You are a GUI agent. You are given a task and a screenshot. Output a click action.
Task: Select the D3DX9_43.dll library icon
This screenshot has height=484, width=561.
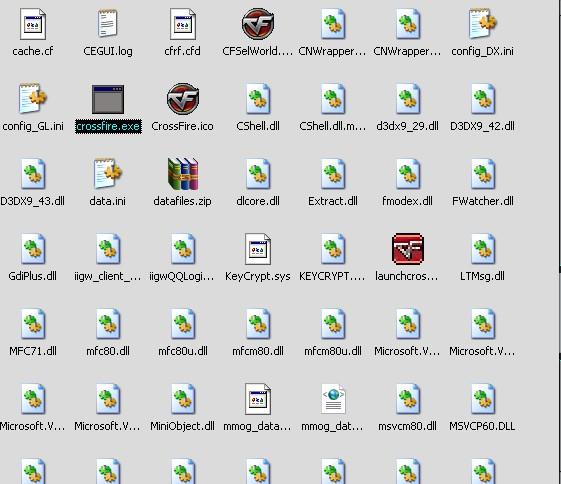coord(33,174)
